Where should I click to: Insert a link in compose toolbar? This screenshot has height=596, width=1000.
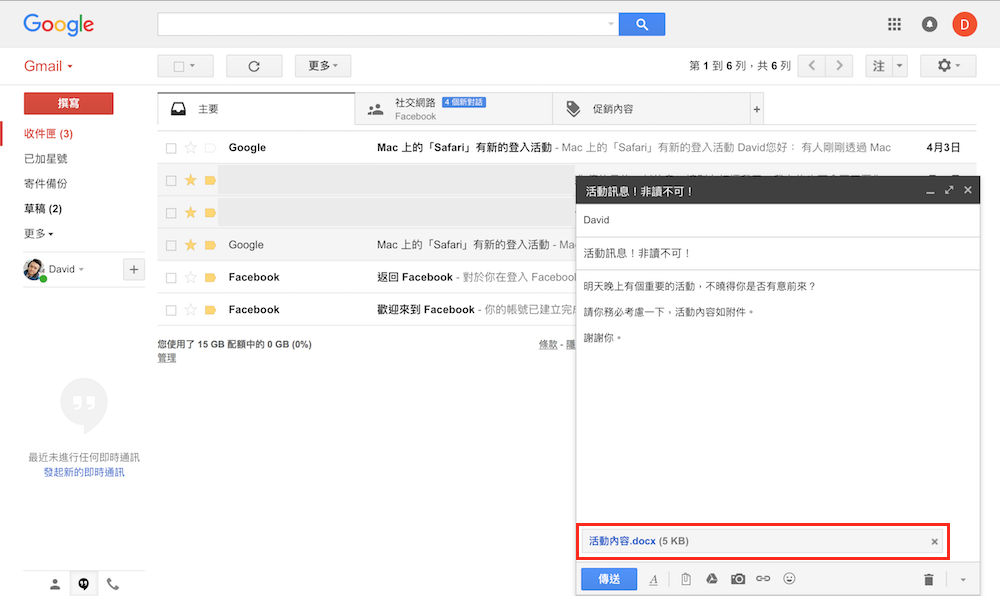pos(763,579)
